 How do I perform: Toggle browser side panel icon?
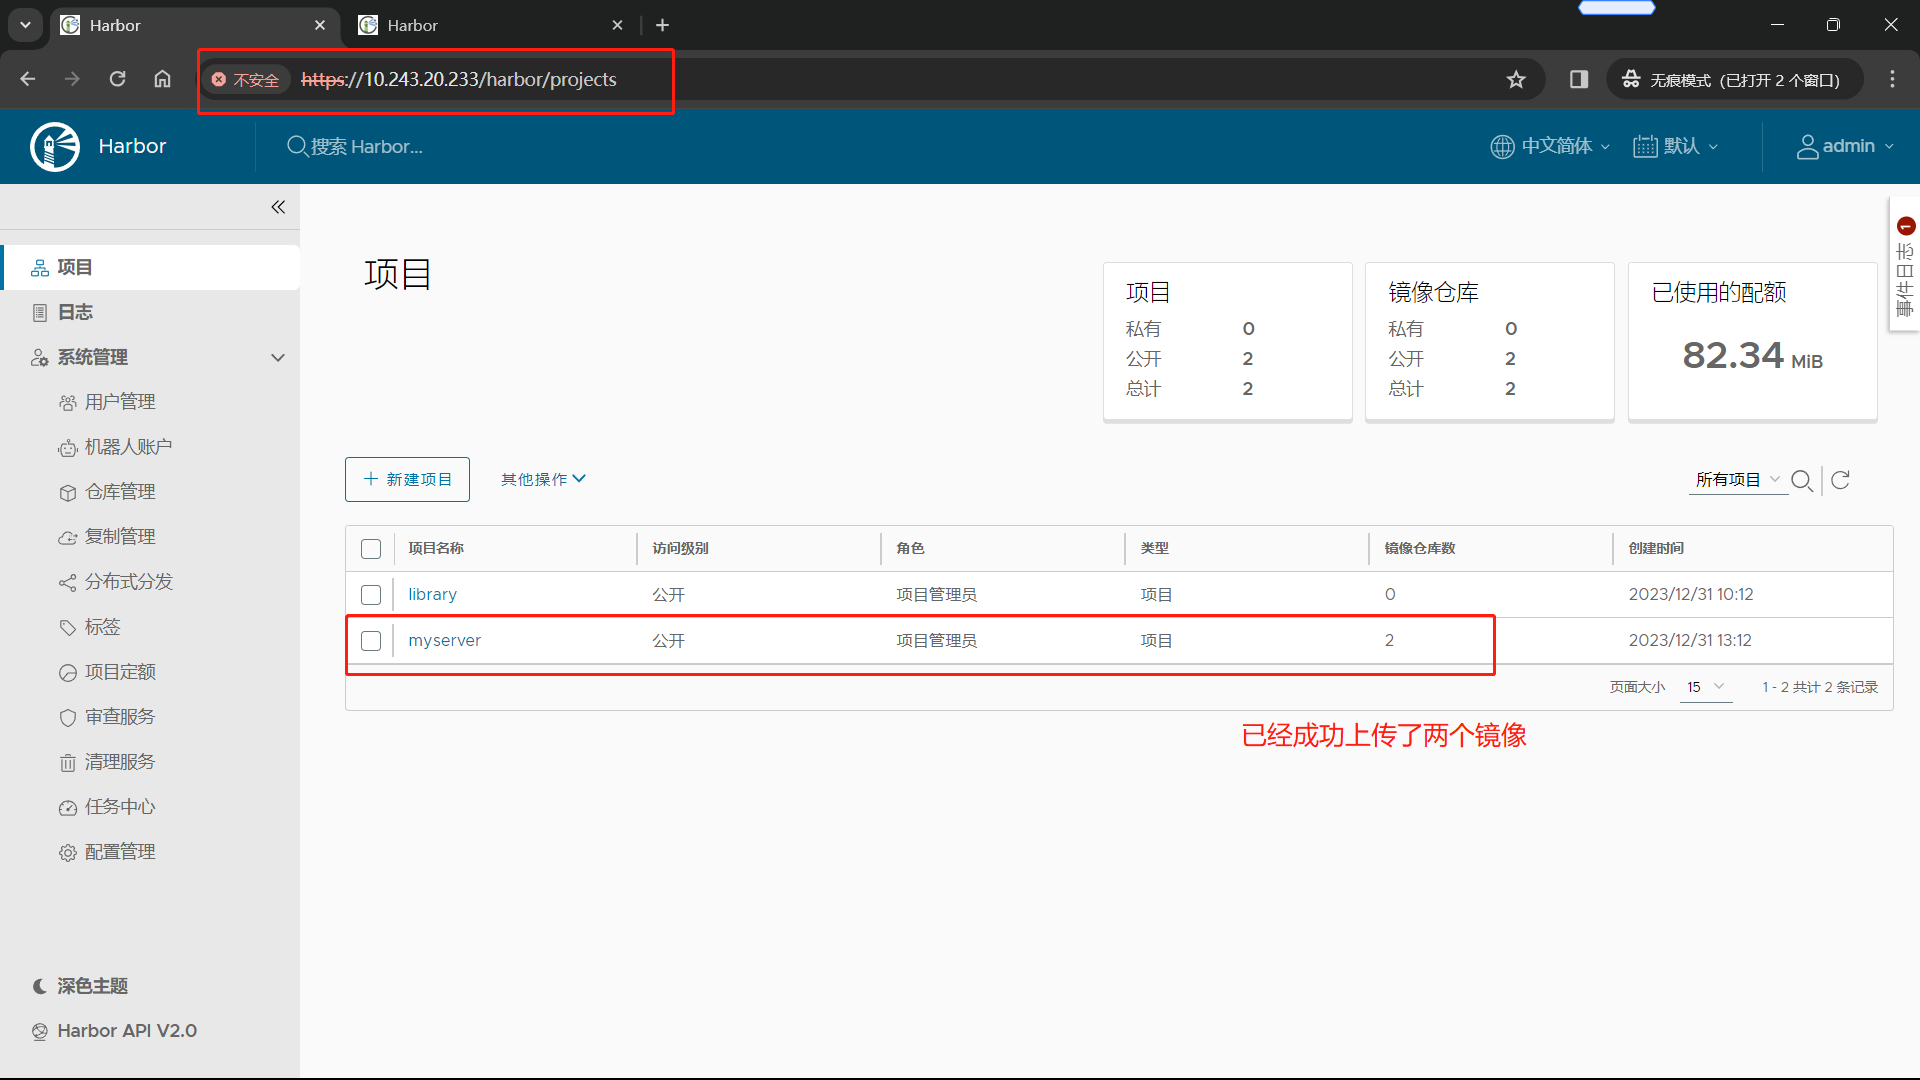1579,79
